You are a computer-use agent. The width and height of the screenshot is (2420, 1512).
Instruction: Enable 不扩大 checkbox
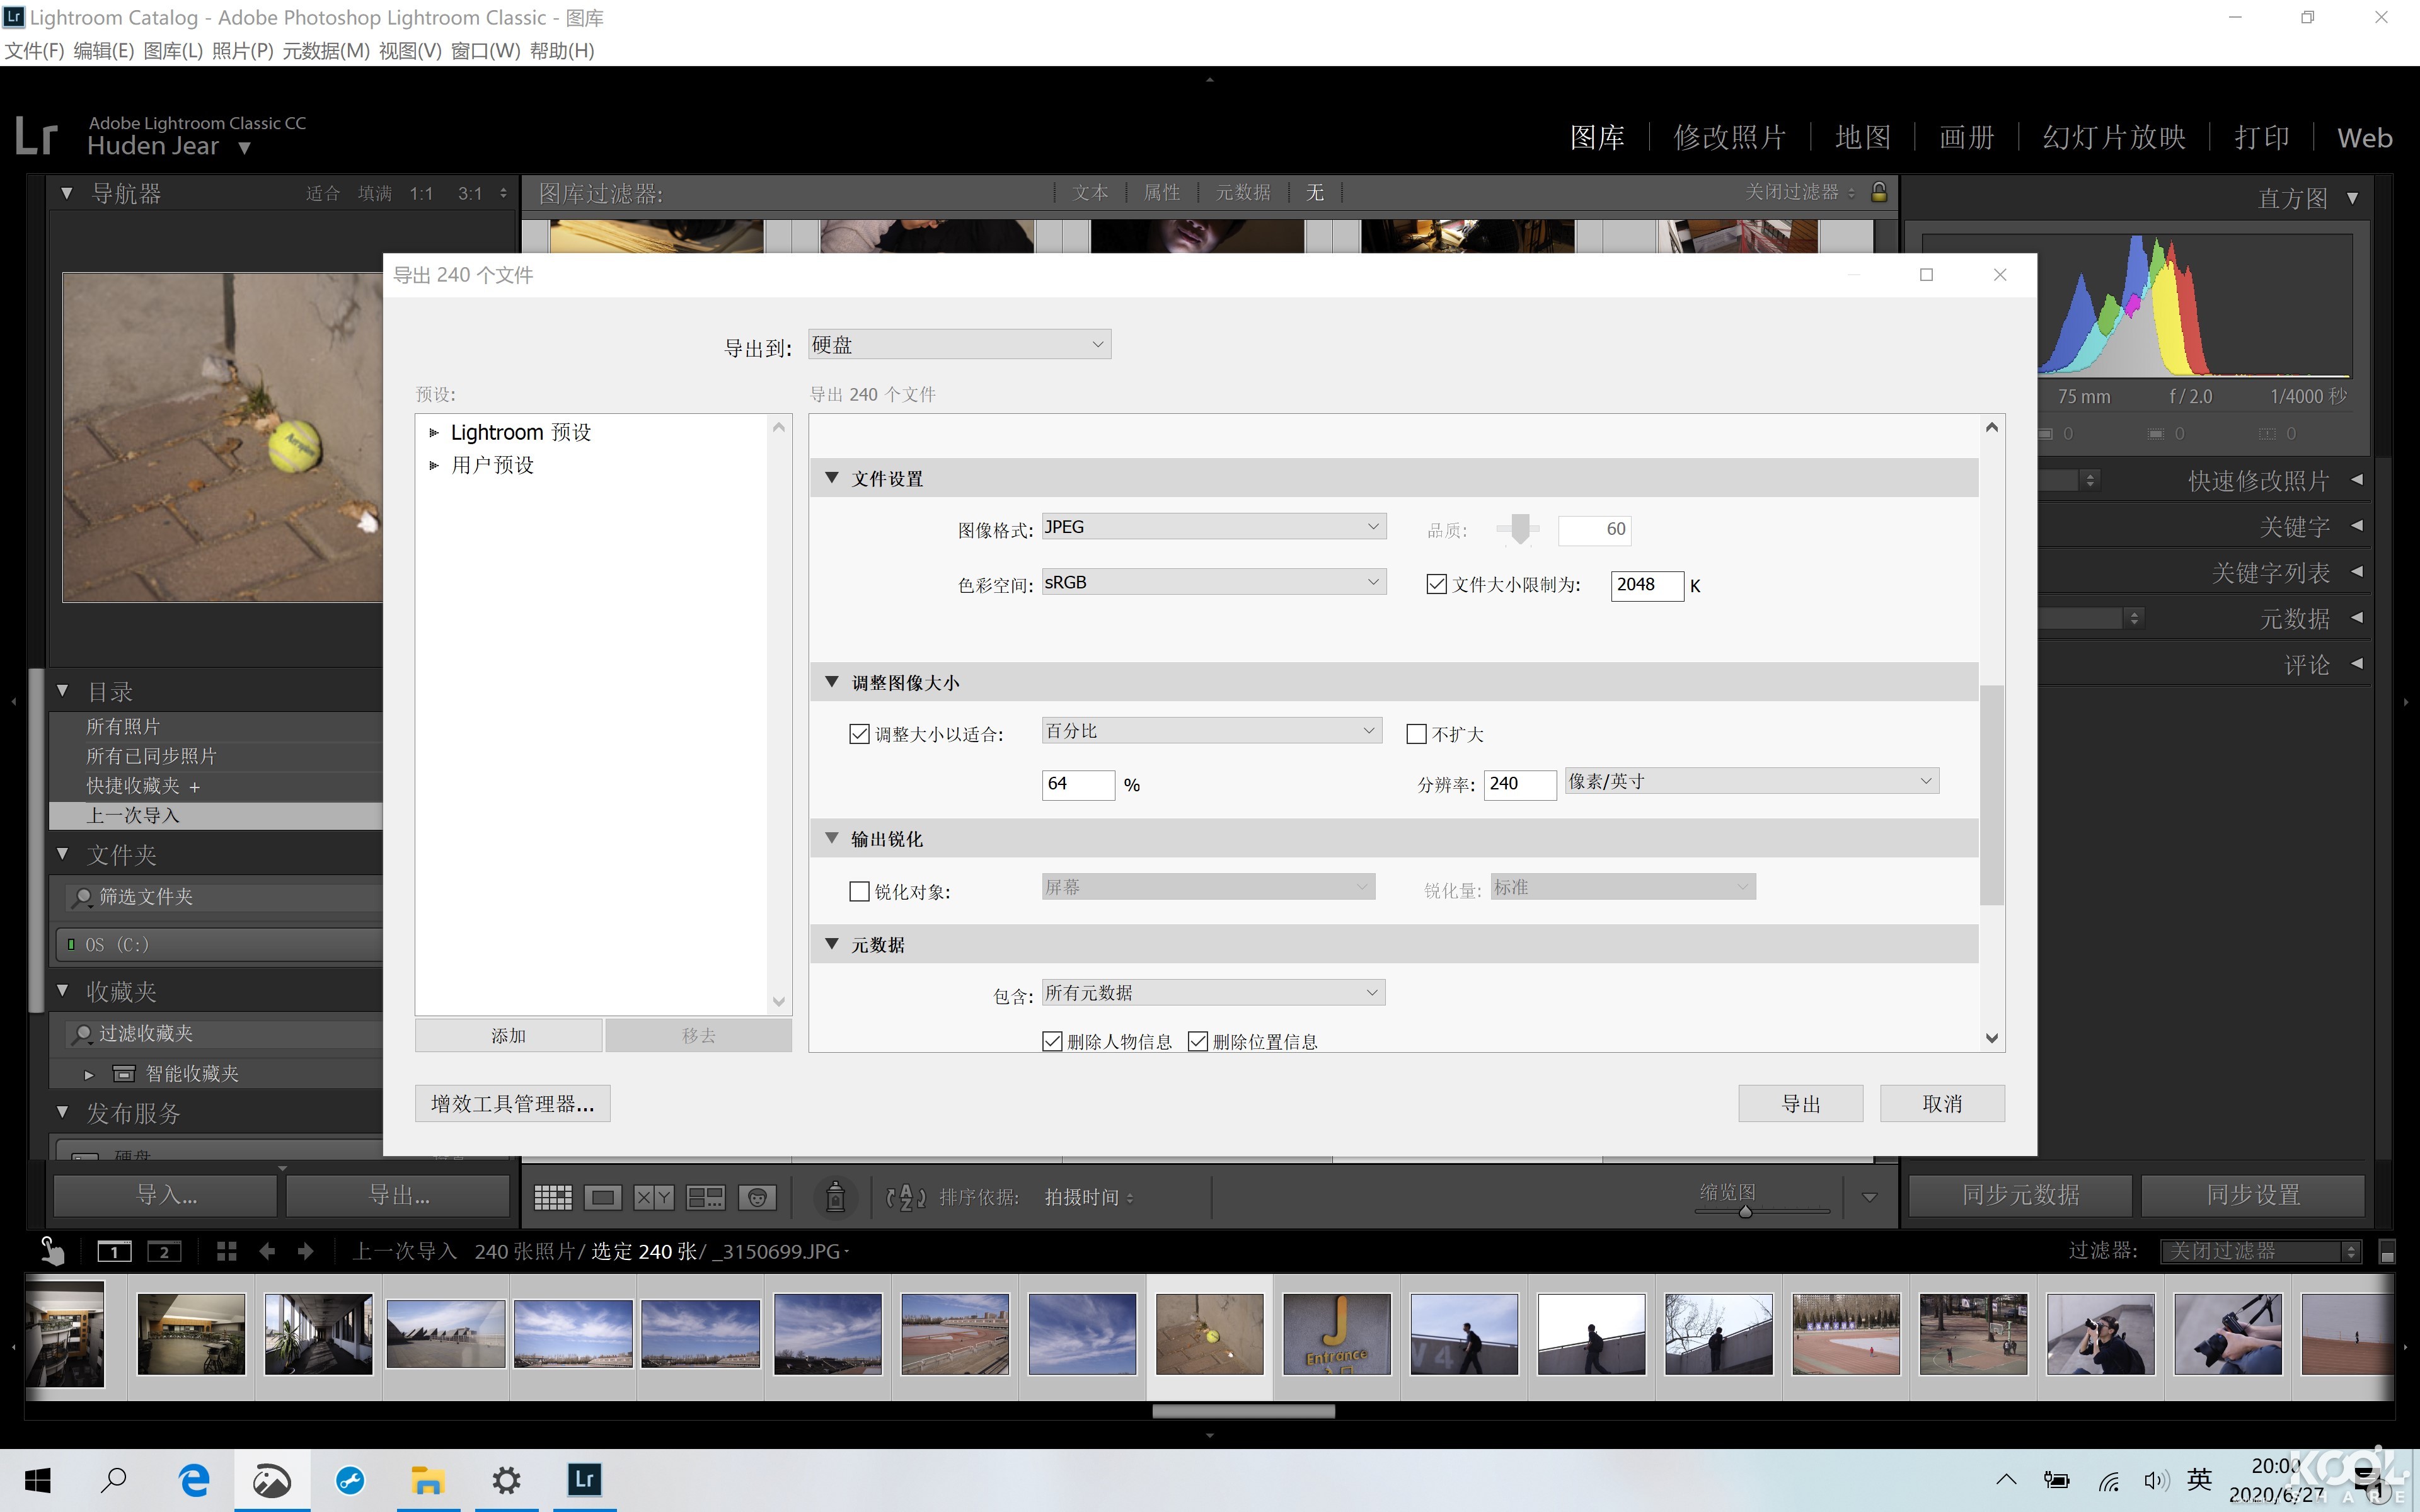tap(1416, 733)
